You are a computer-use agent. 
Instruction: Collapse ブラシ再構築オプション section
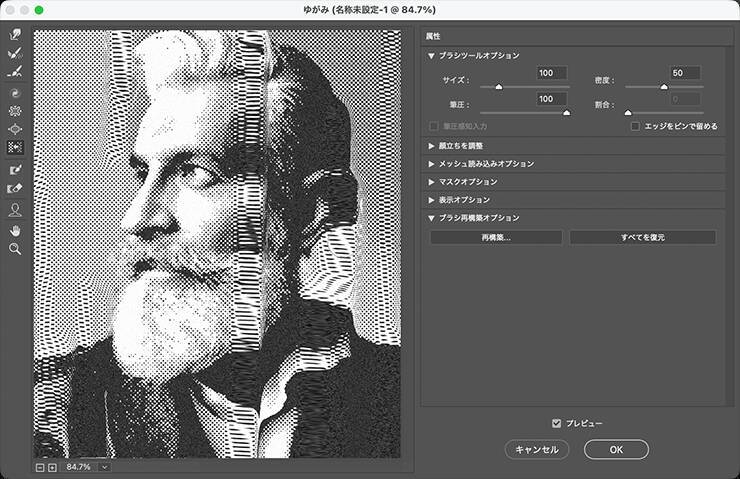431,218
